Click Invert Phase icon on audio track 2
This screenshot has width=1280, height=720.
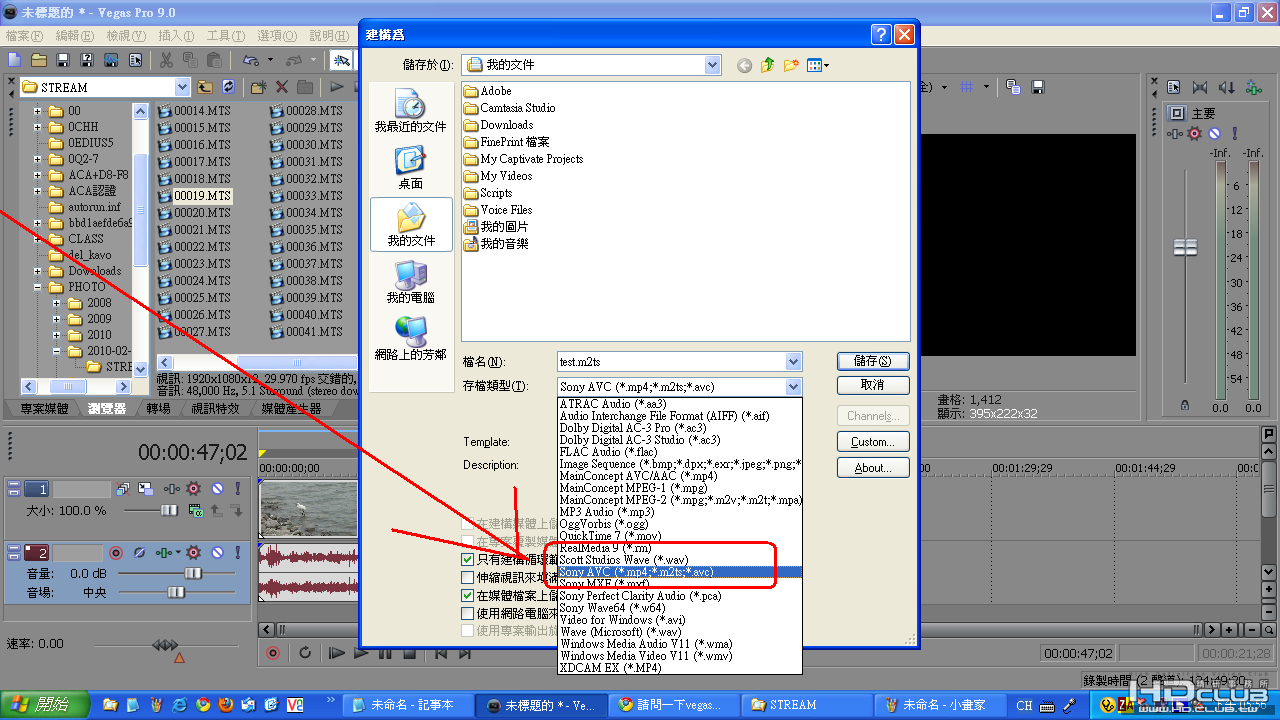(141, 552)
